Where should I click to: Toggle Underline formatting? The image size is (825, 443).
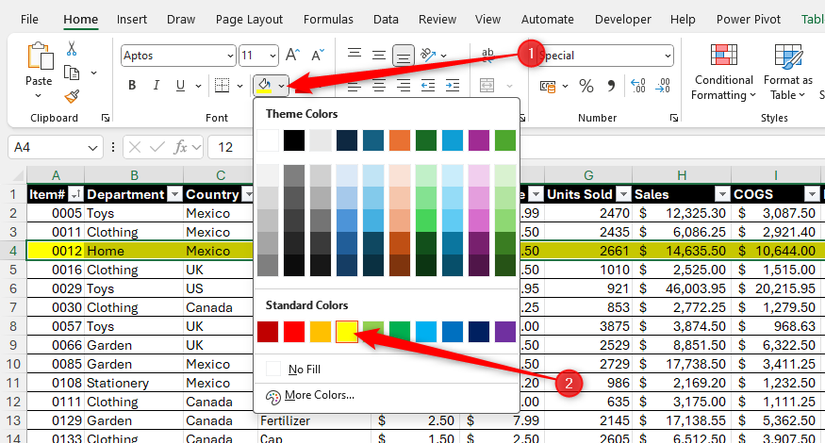tap(180, 86)
